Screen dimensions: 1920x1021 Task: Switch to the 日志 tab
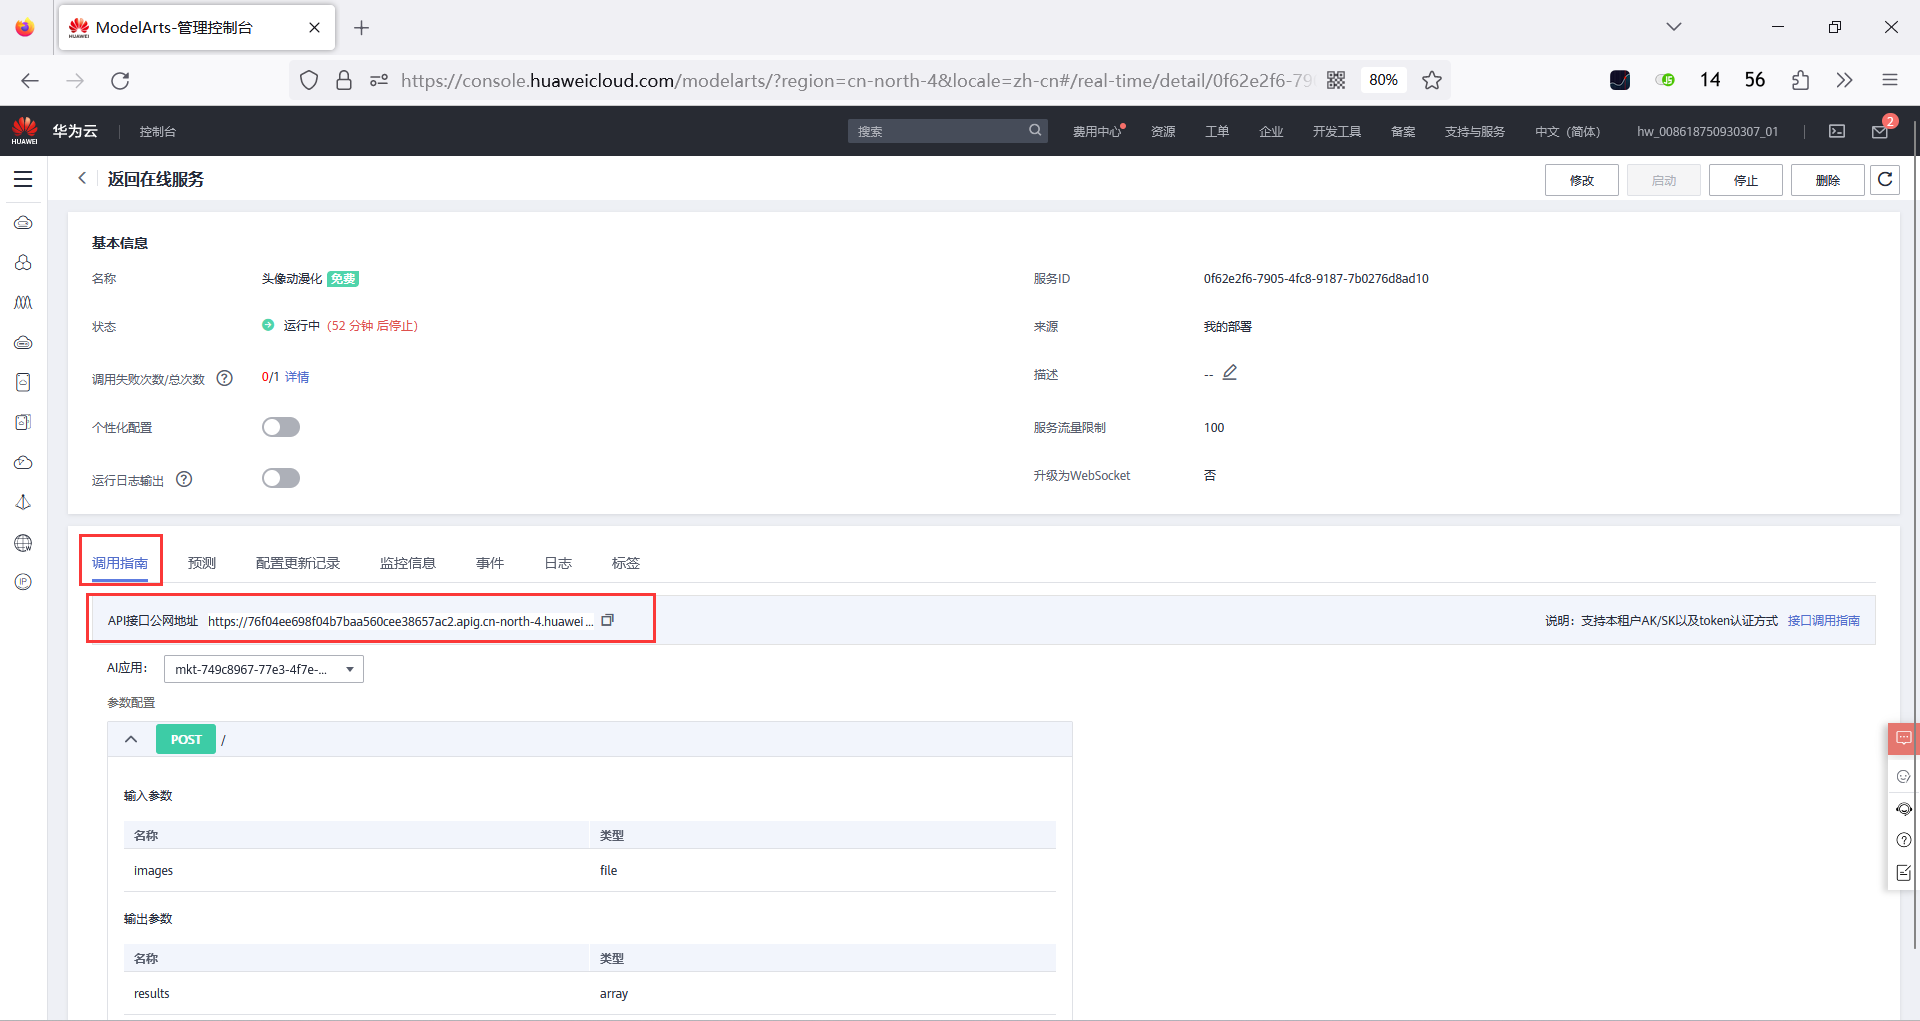click(x=558, y=563)
